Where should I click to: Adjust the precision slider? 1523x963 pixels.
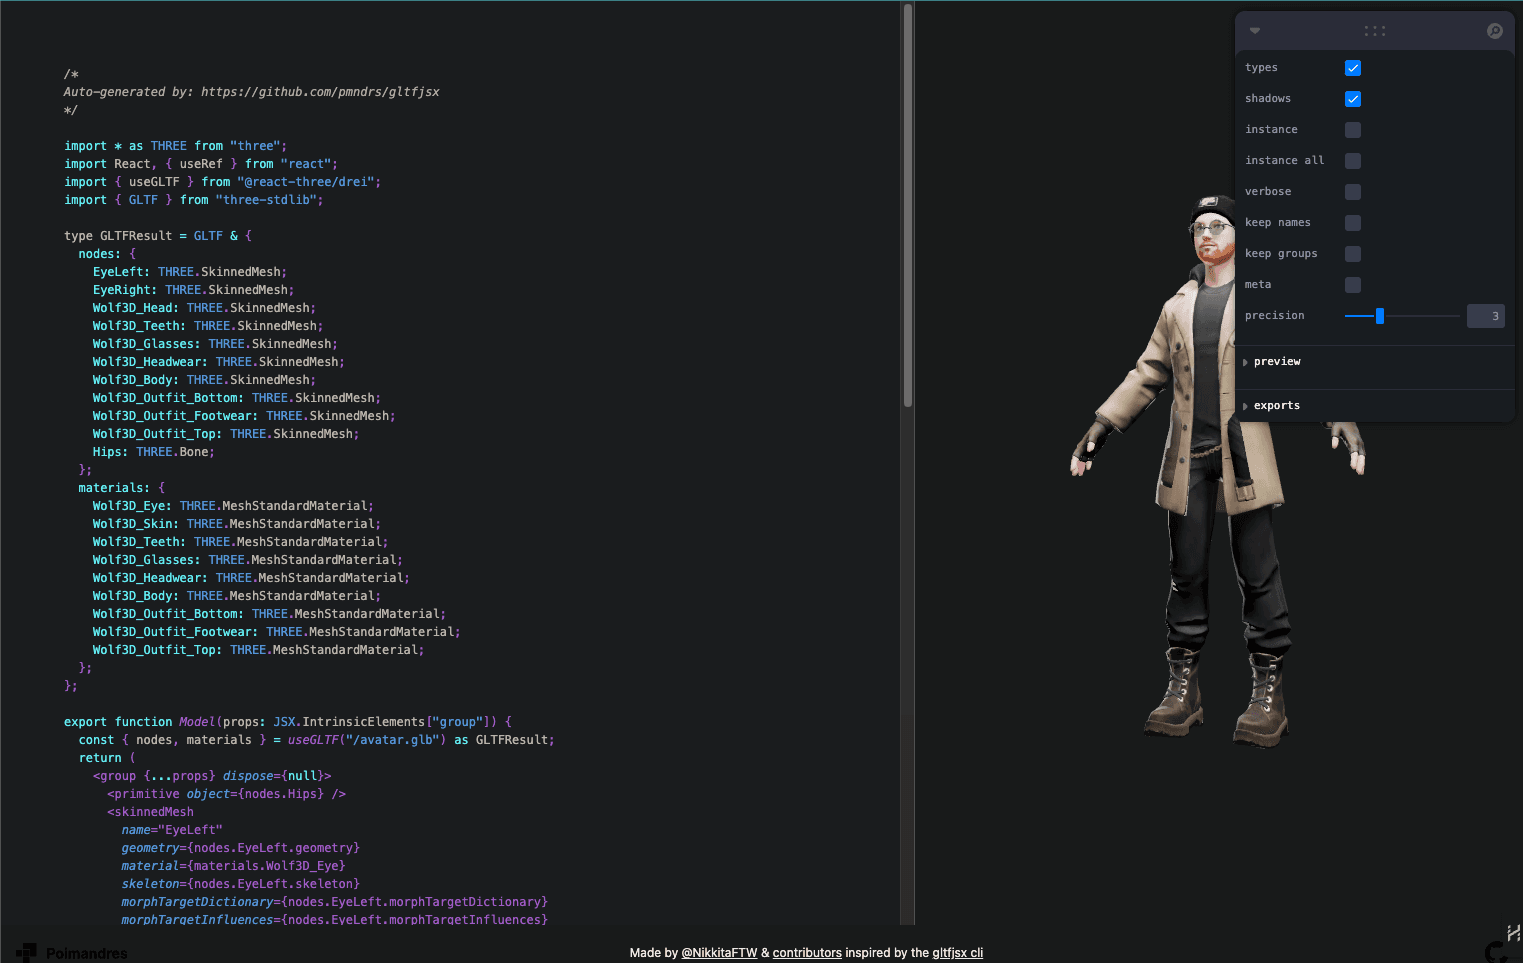click(x=1380, y=315)
